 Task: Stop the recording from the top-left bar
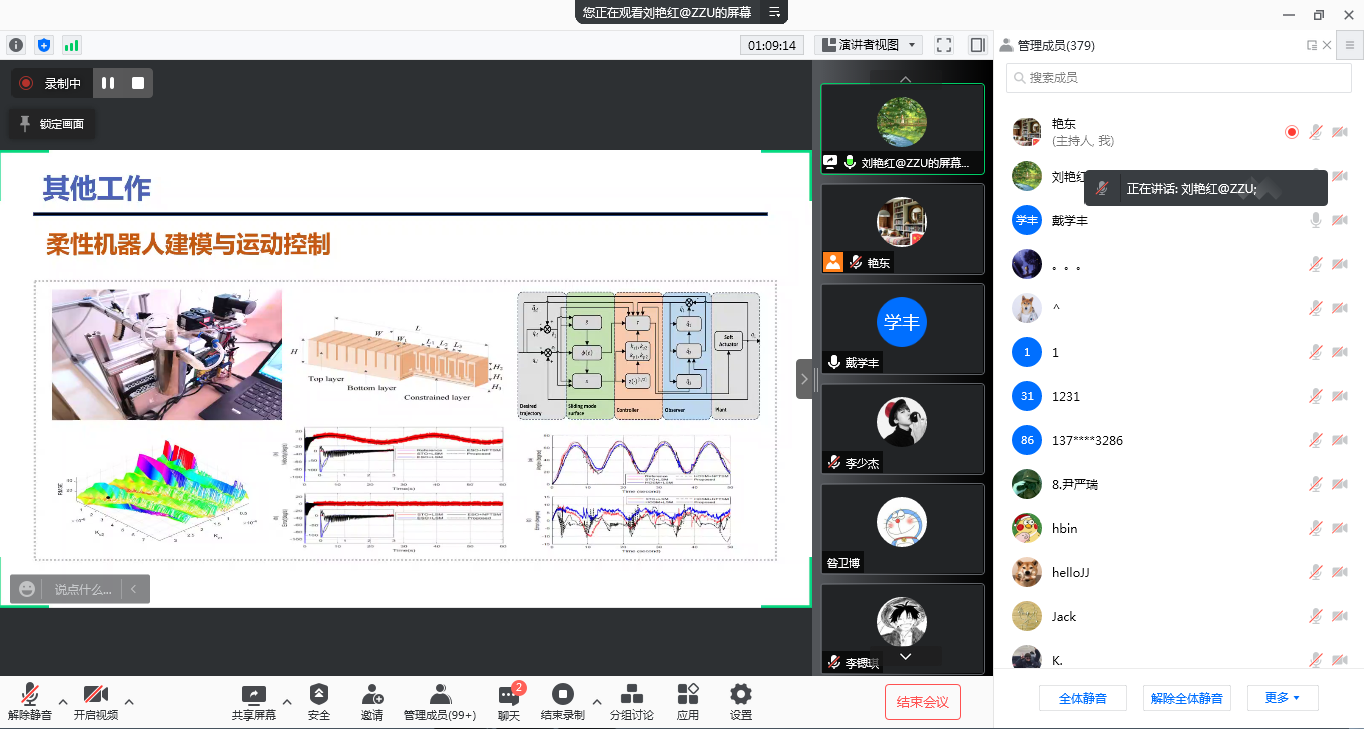click(138, 83)
